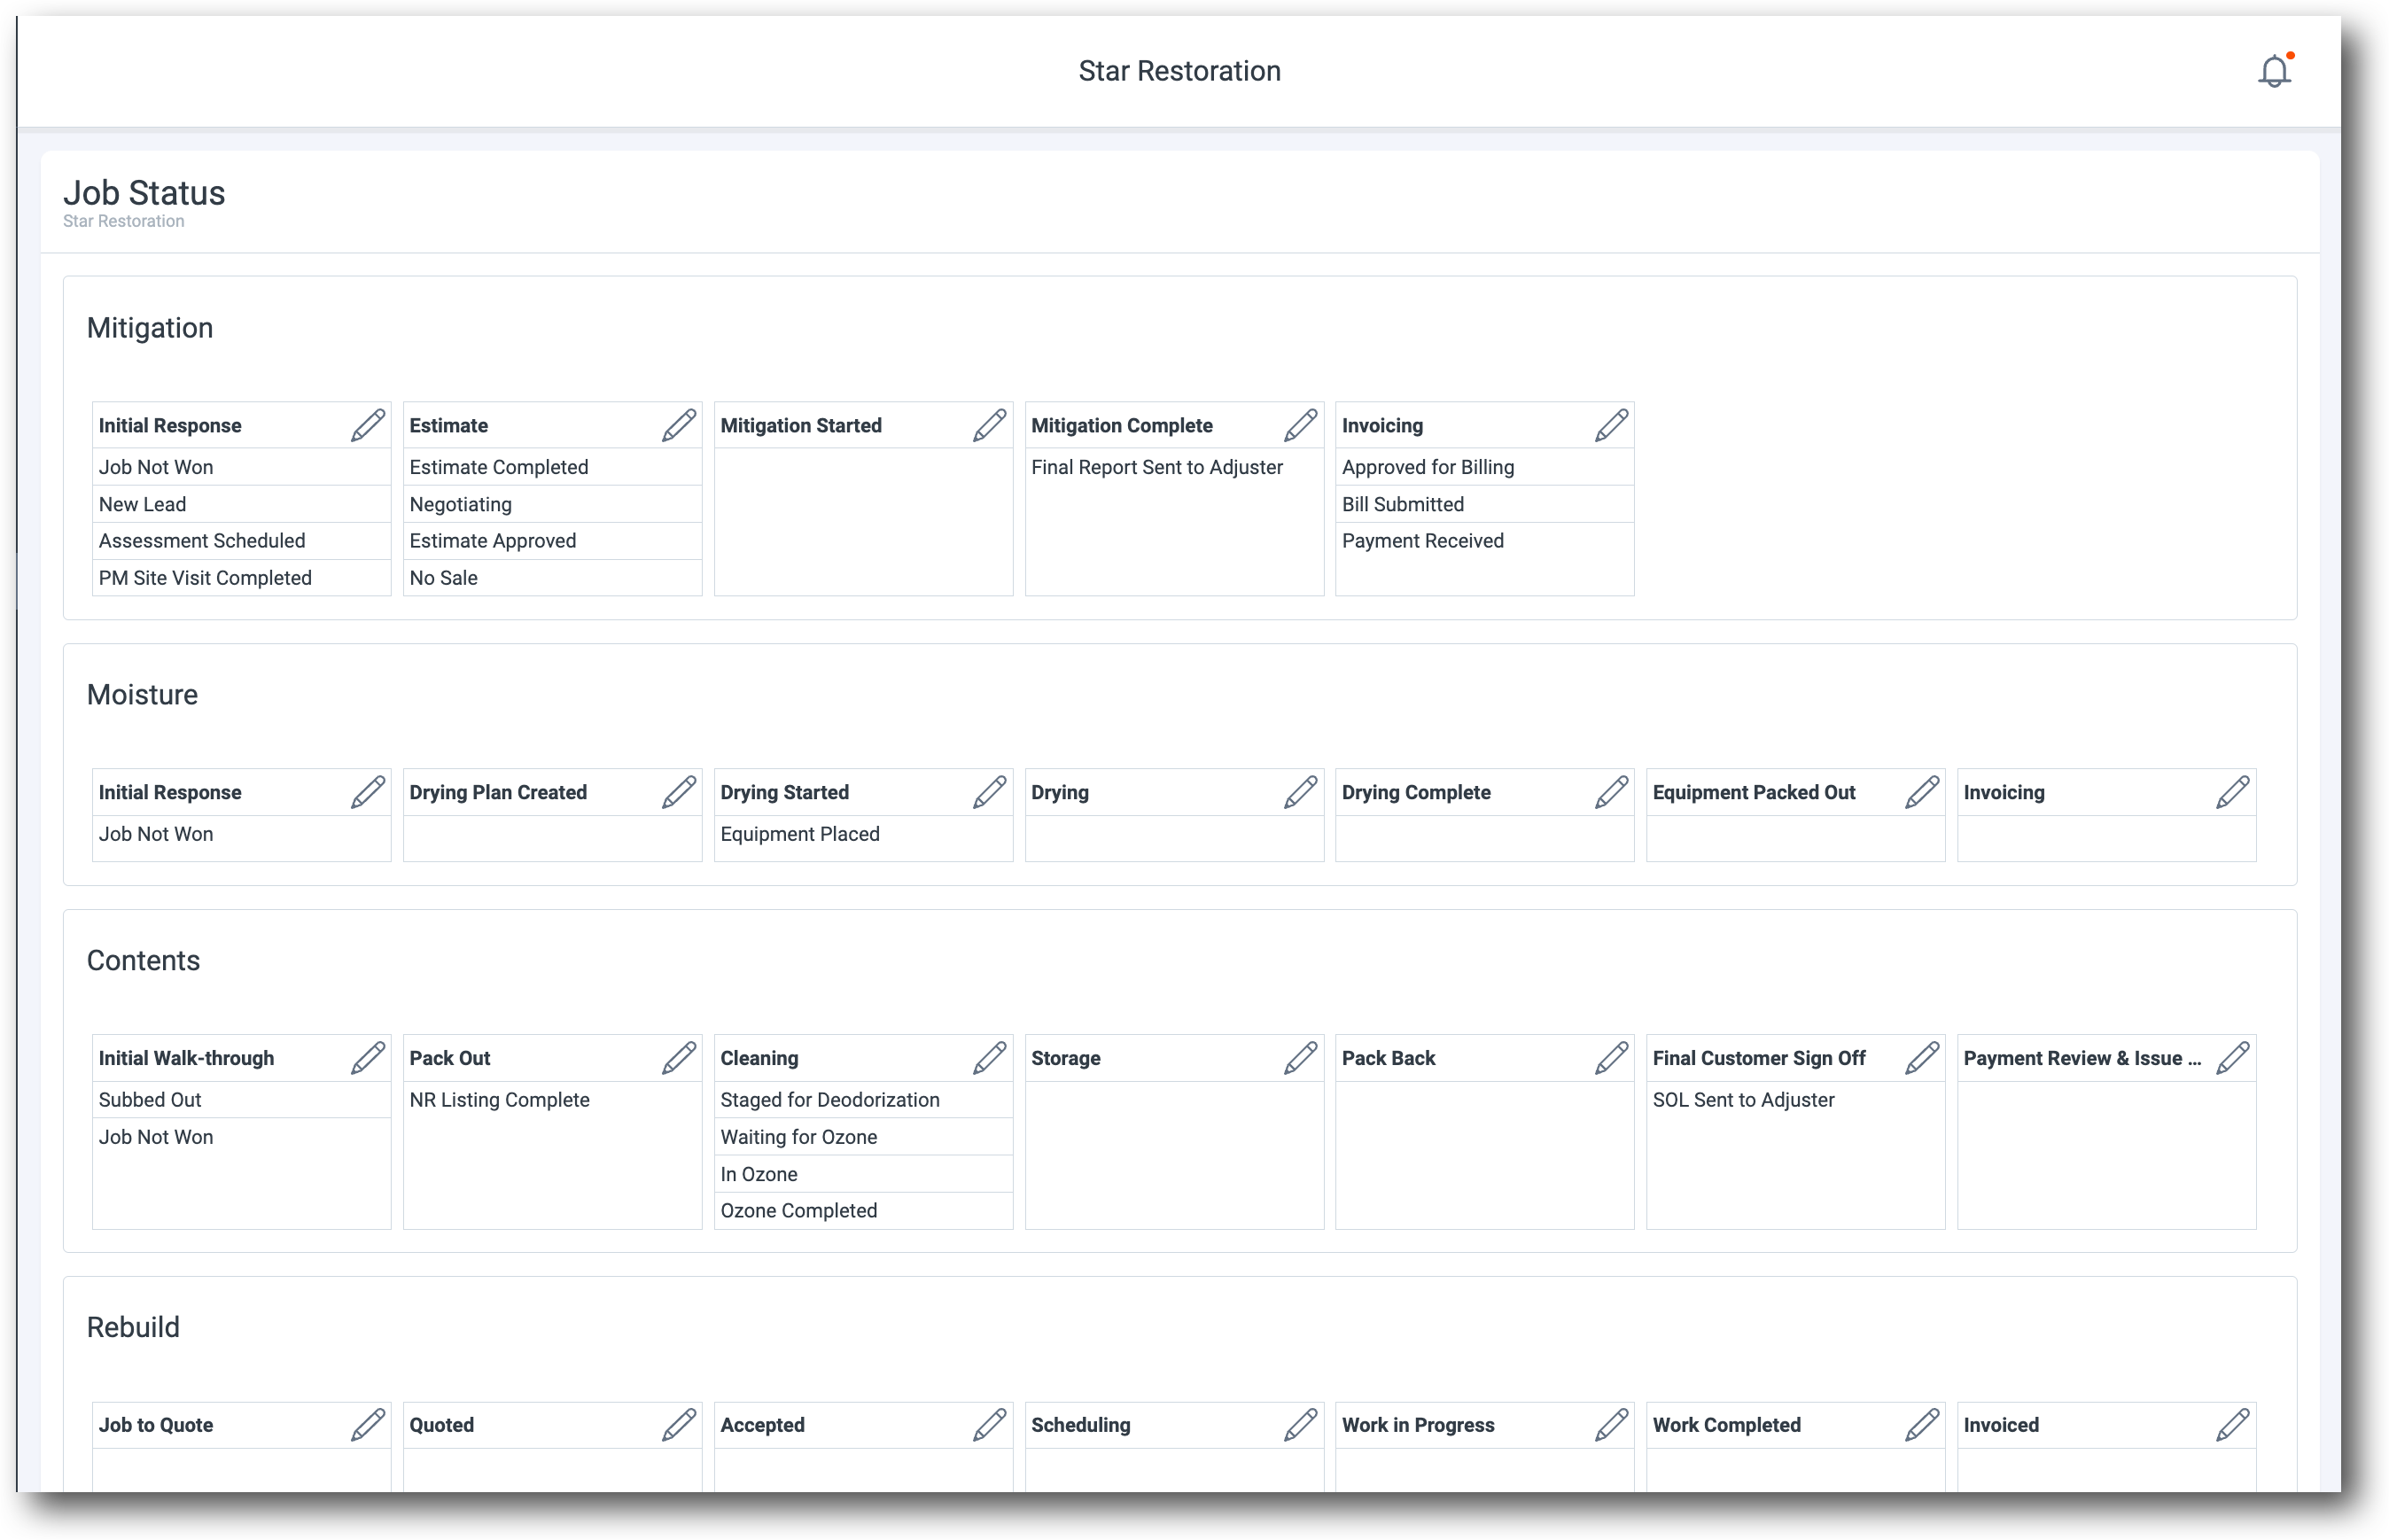Select the Estimate Approved status
The image size is (2389, 1540).
pos(492,540)
